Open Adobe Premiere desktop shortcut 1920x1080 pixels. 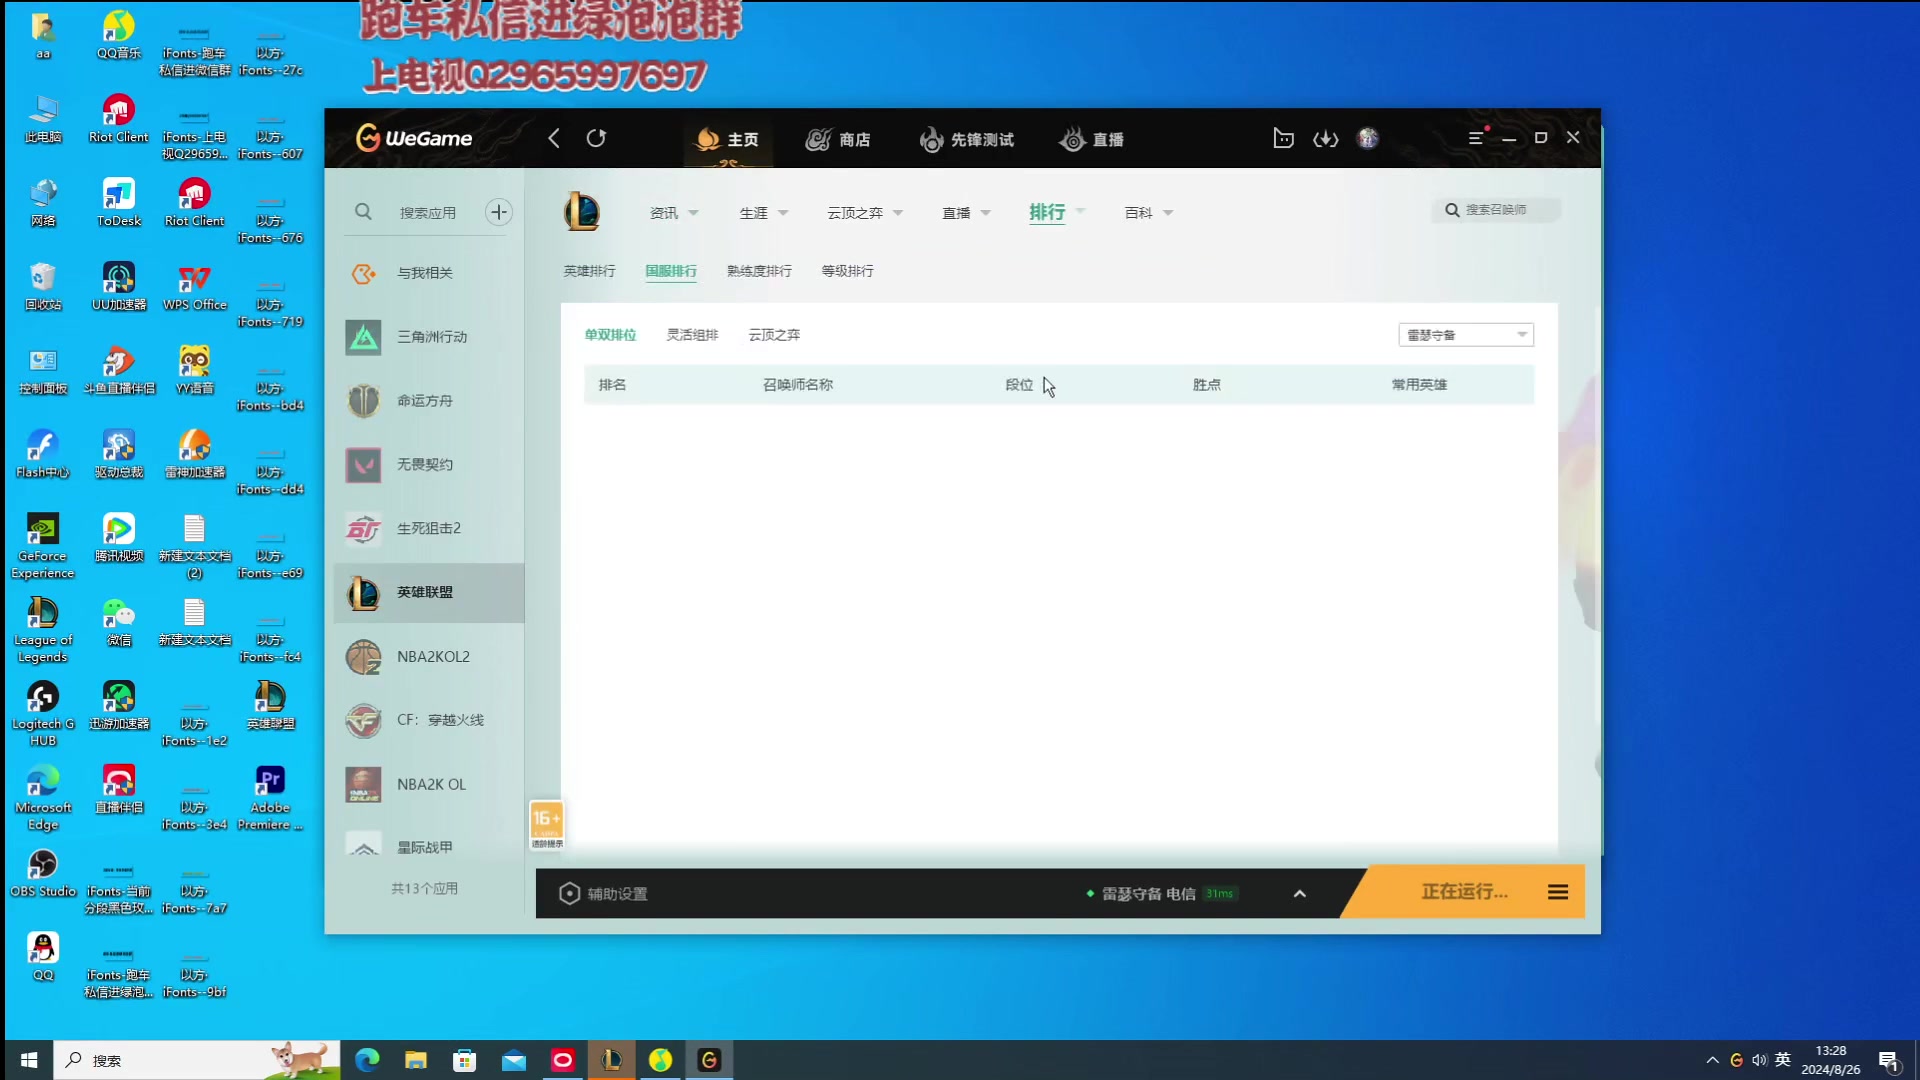(270, 798)
